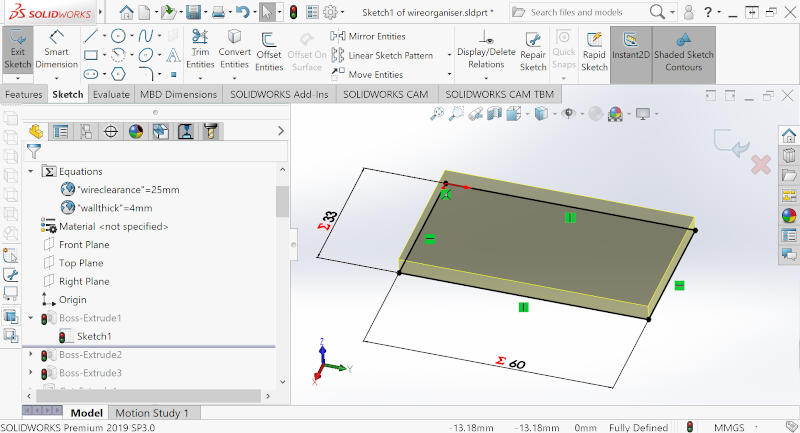Open the Options gear icon
800x433 pixels.
click(x=330, y=12)
